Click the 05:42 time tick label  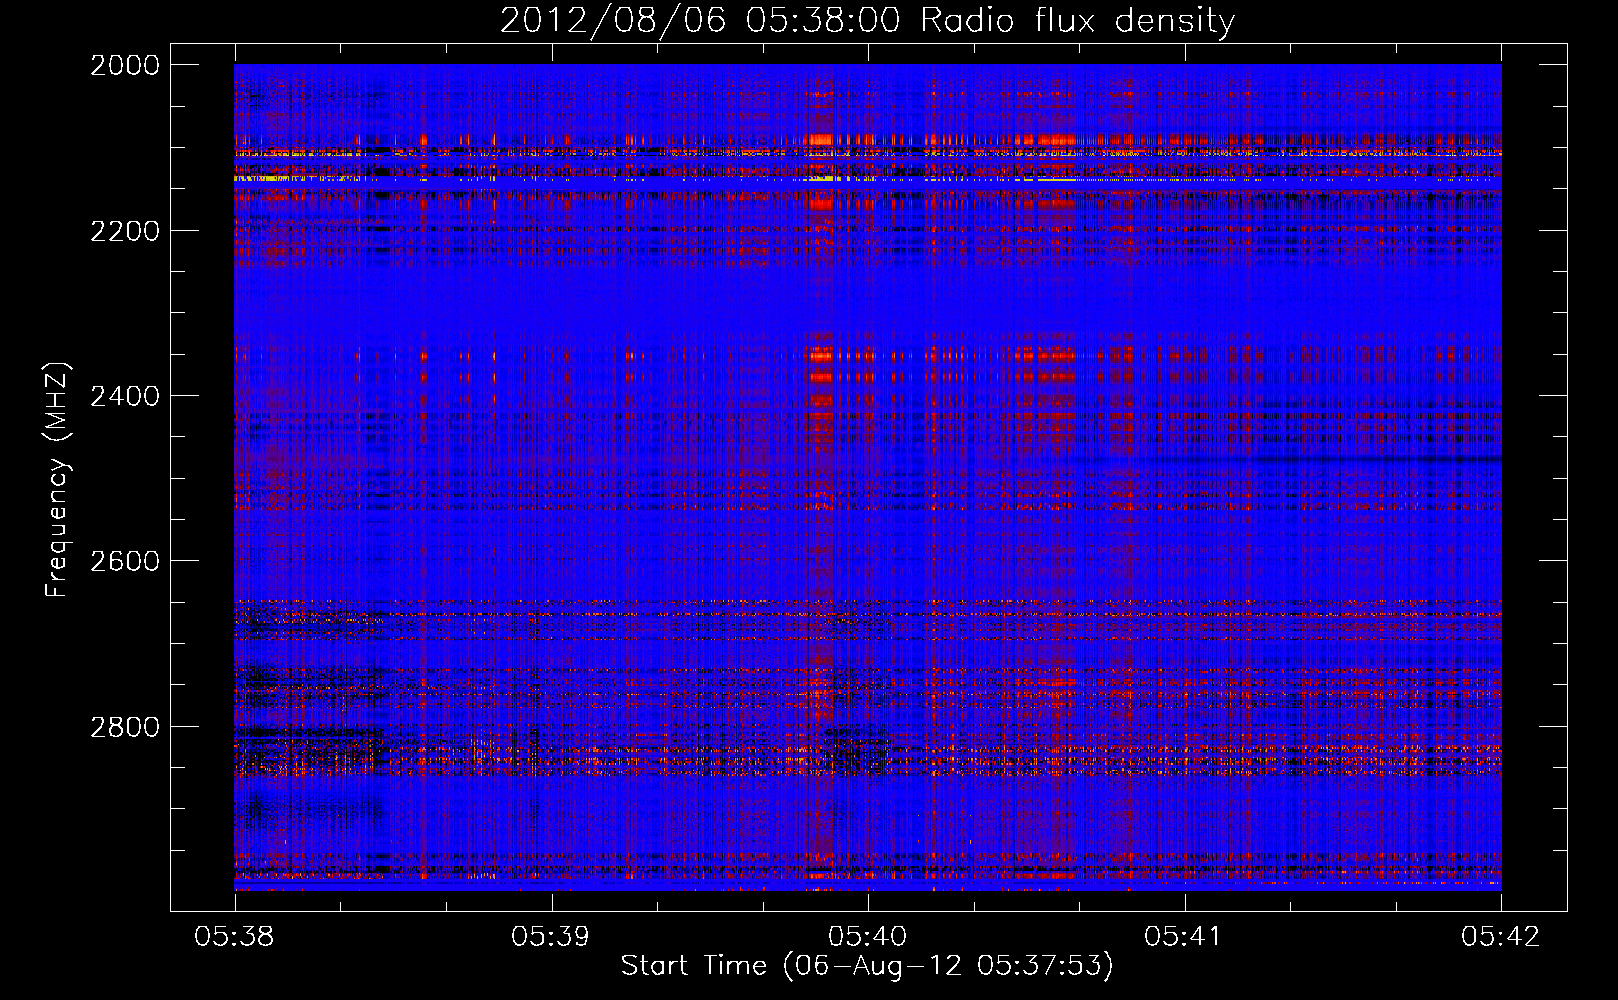tap(1501, 936)
